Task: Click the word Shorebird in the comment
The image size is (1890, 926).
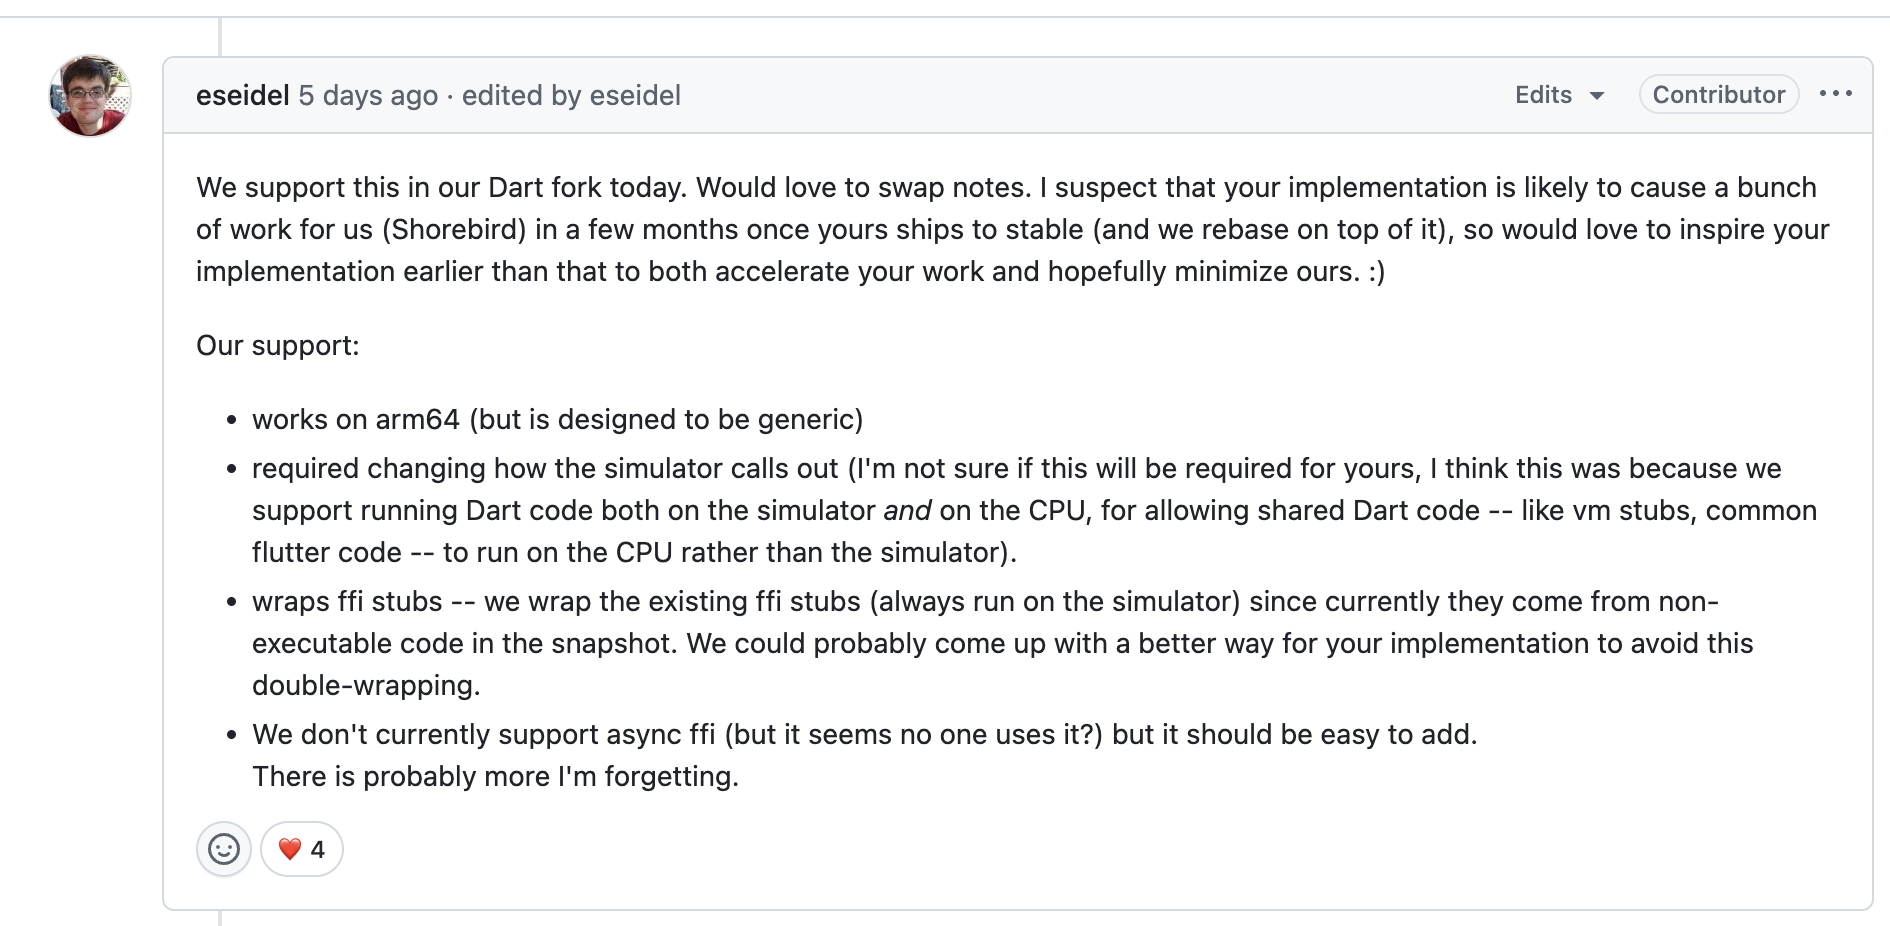Action: click(x=458, y=229)
